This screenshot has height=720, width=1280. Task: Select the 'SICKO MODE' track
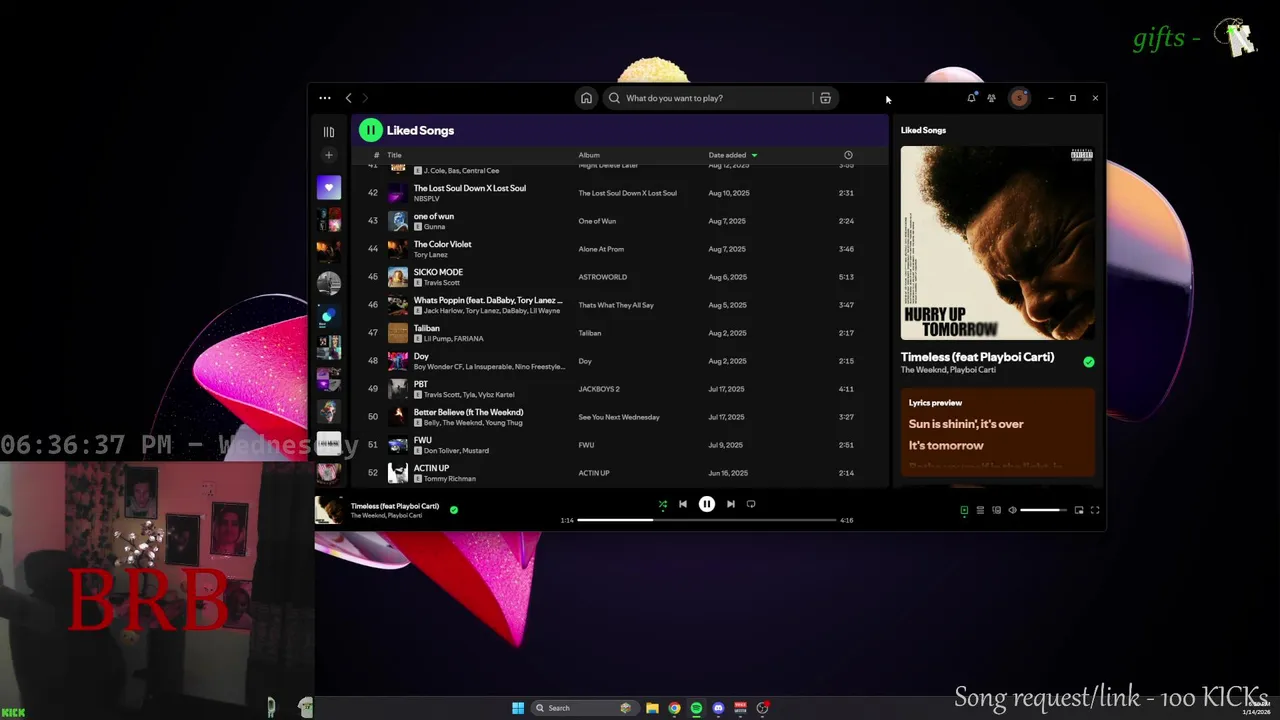pyautogui.click(x=438, y=272)
